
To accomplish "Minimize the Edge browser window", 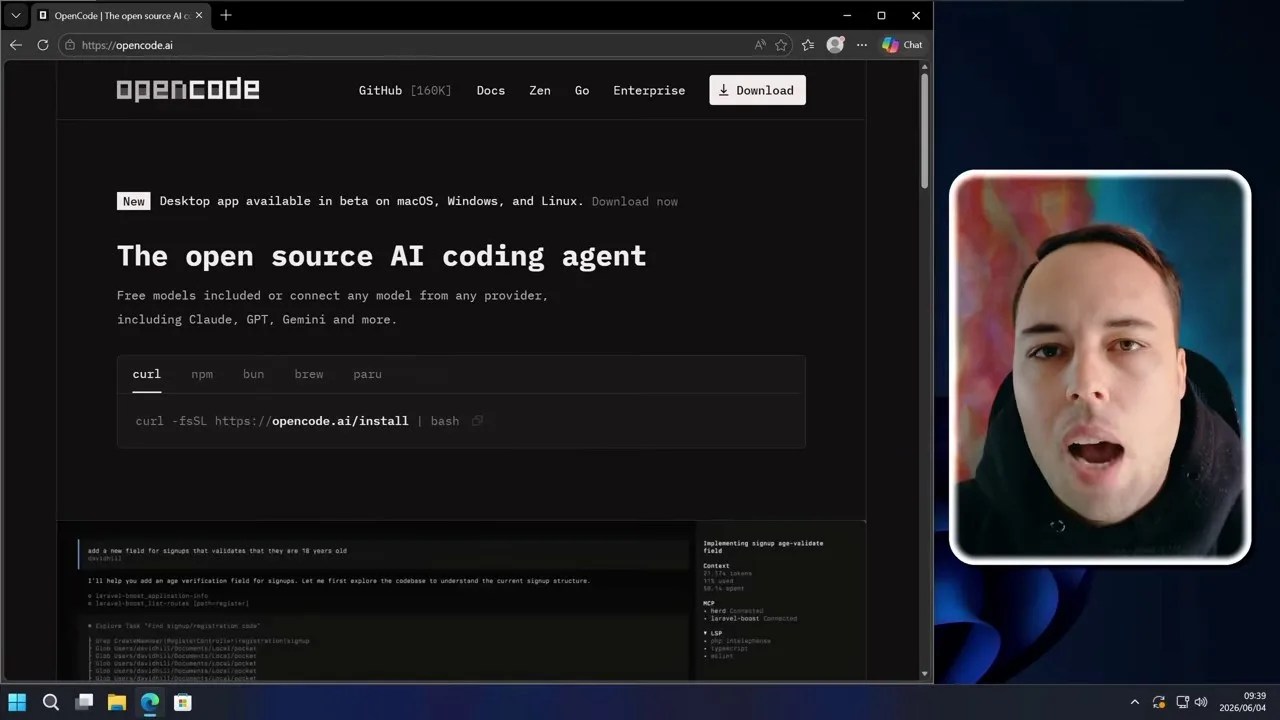I will 847,16.
